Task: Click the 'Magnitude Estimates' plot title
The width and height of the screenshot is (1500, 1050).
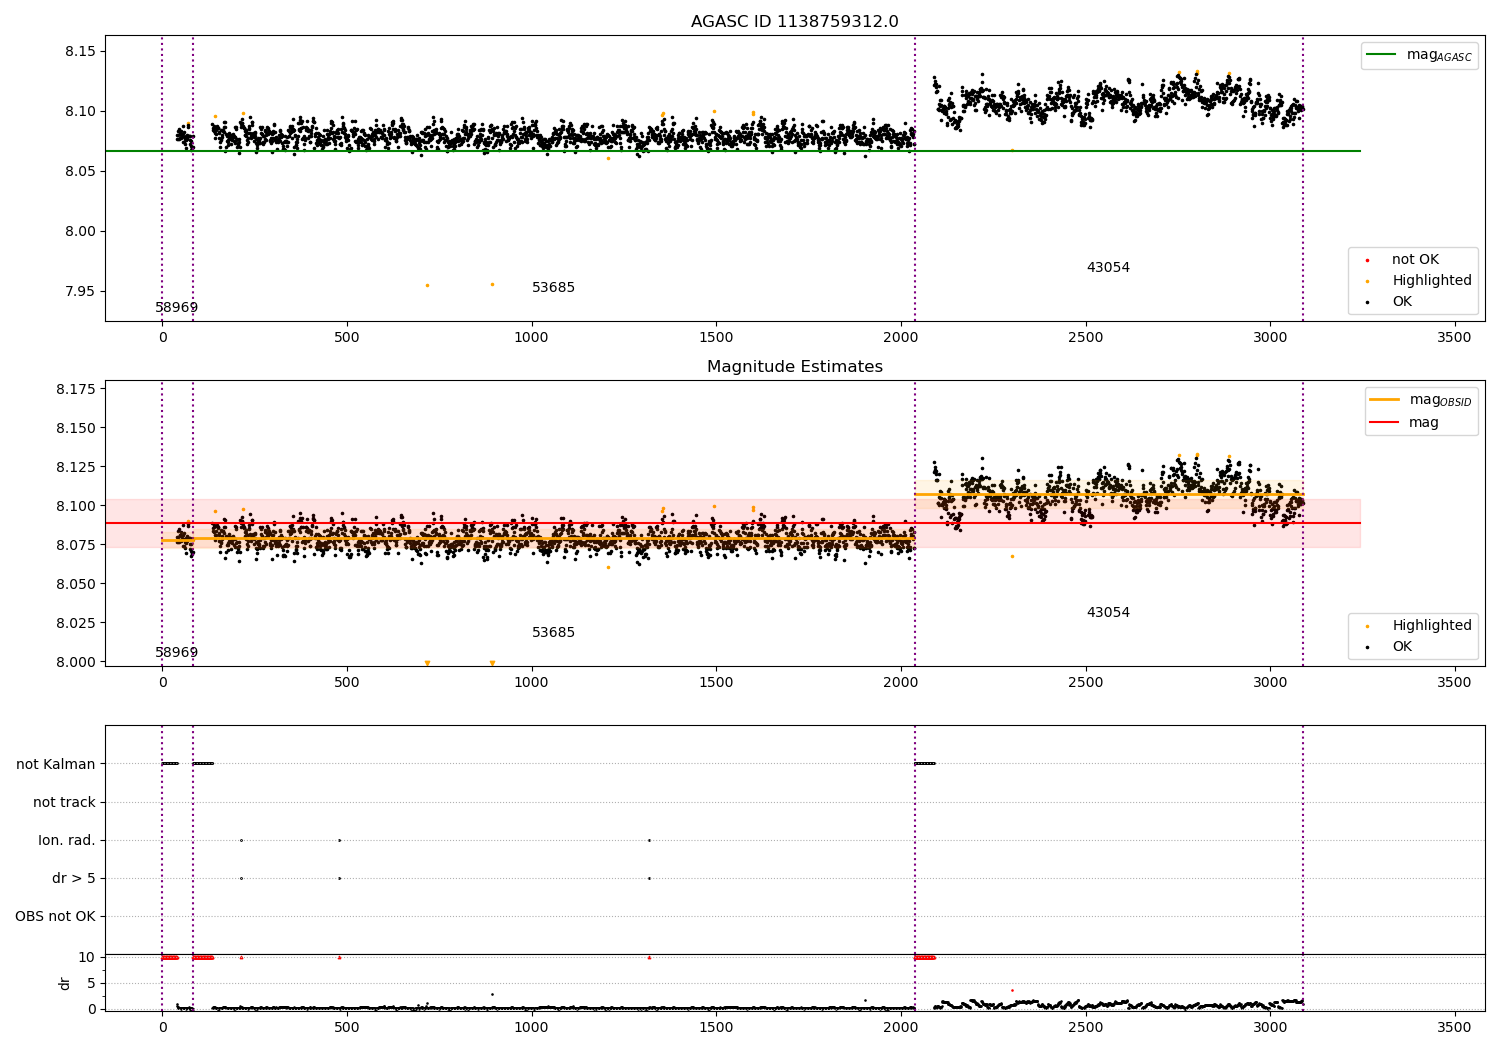Action: [x=794, y=367]
